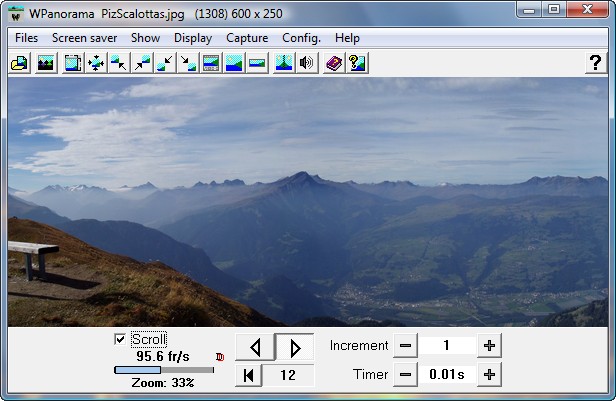
Task: Click the picture frame window icon
Action: [x=73, y=63]
